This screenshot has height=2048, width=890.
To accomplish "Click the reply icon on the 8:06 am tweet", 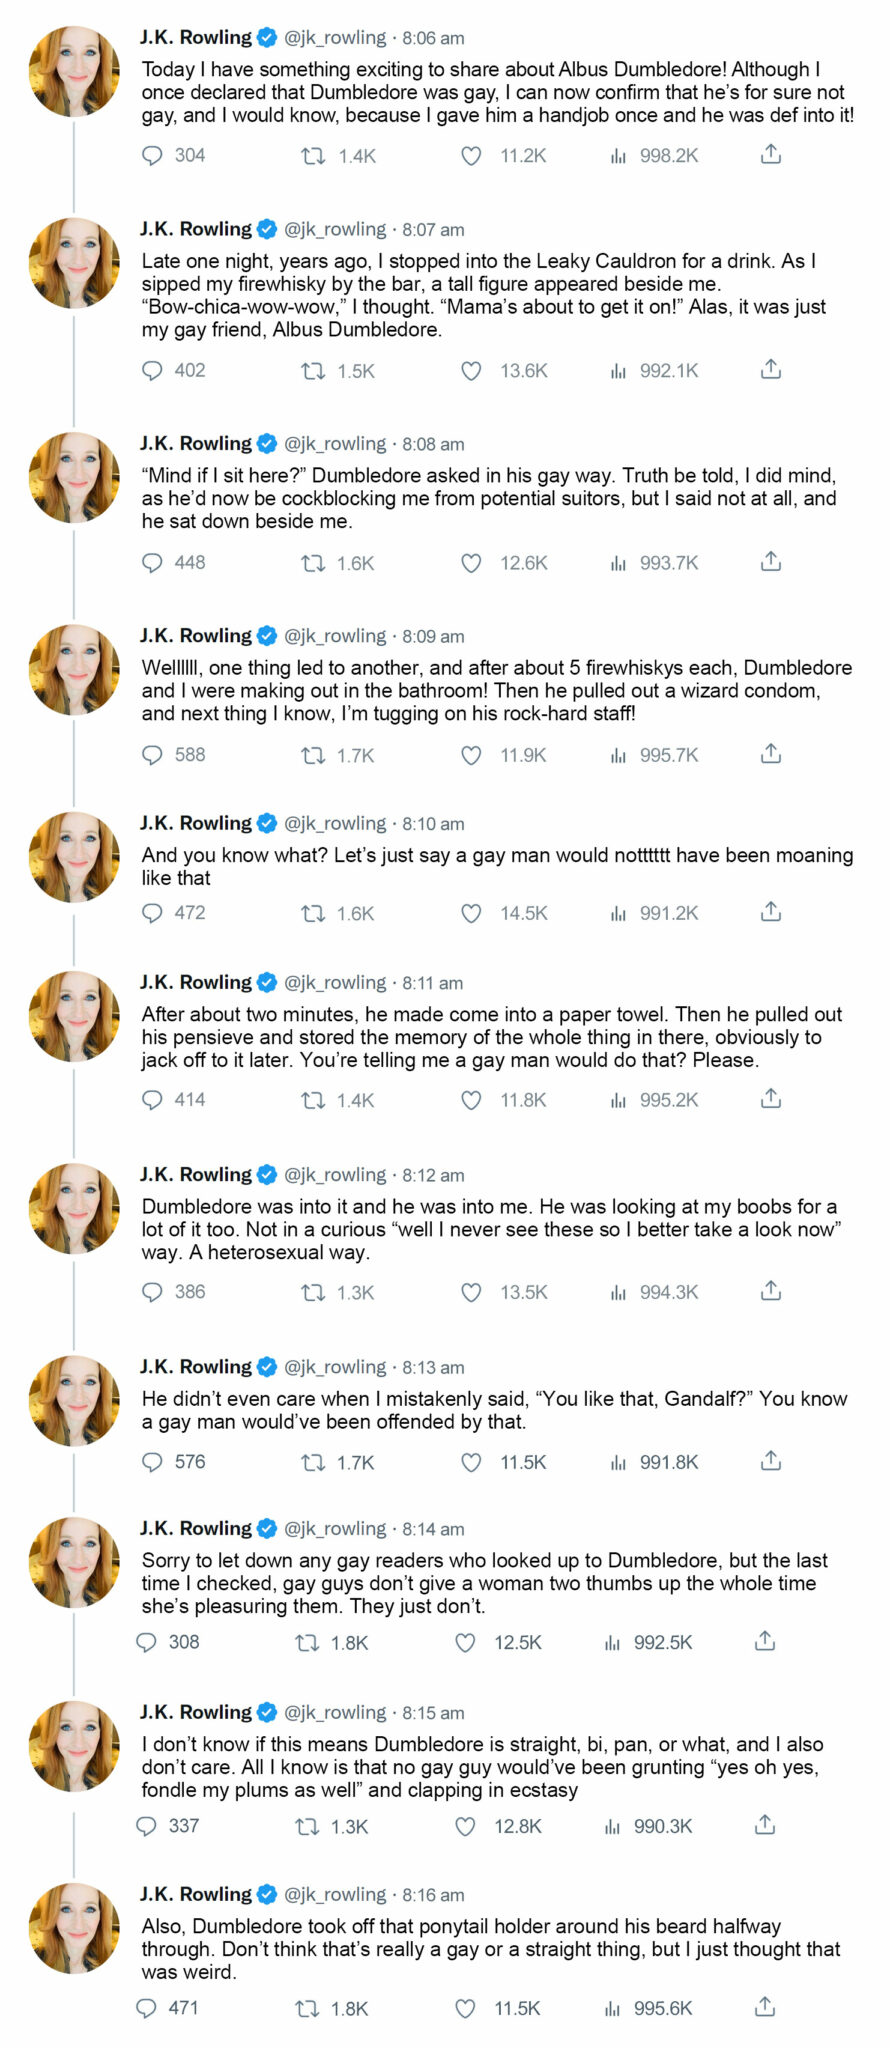I will tap(152, 156).
